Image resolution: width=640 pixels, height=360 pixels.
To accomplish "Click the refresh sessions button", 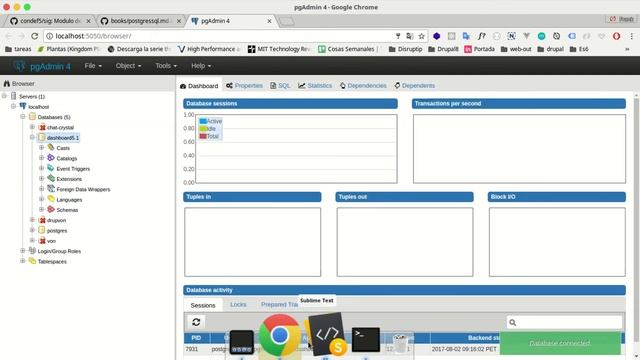I will (196, 322).
